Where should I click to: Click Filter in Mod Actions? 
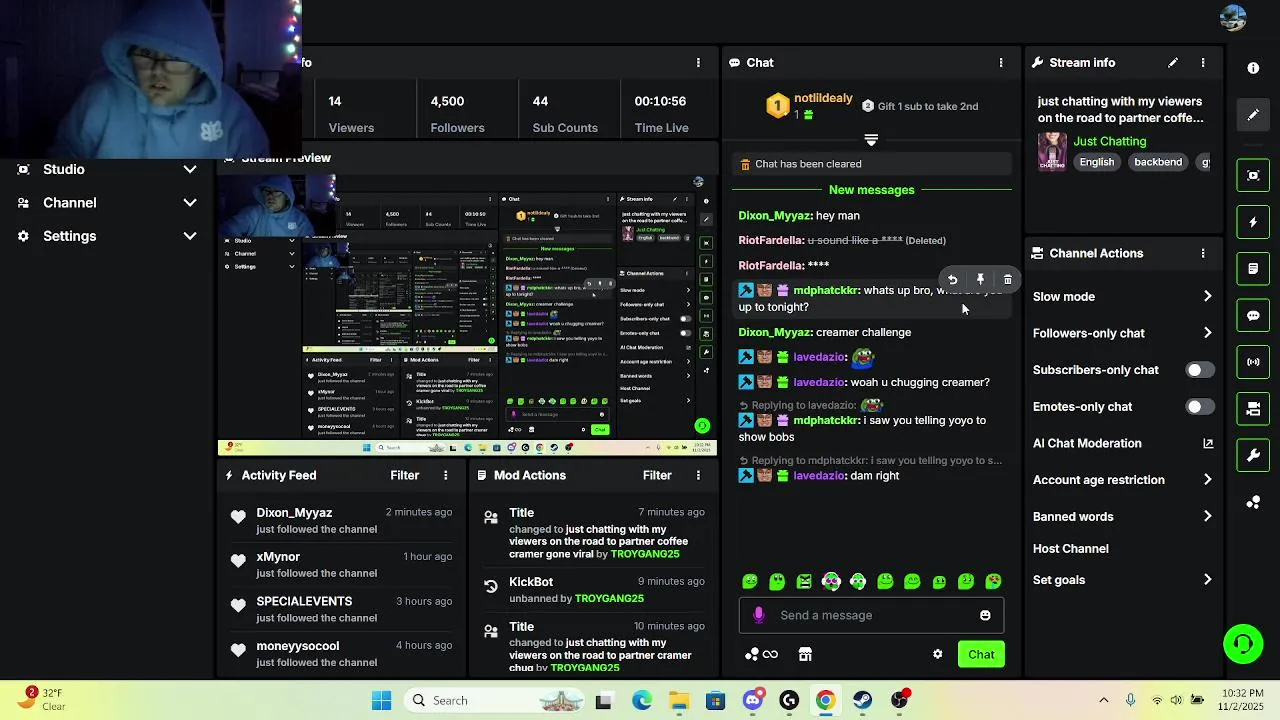click(x=657, y=476)
